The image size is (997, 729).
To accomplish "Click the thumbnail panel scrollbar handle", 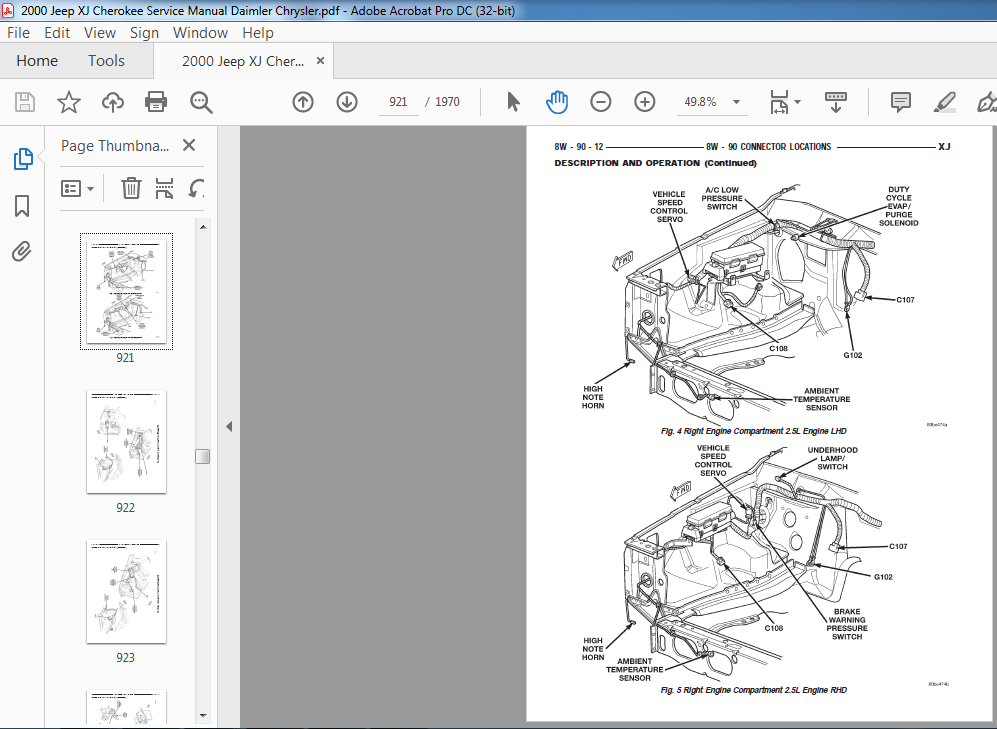I will [203, 456].
